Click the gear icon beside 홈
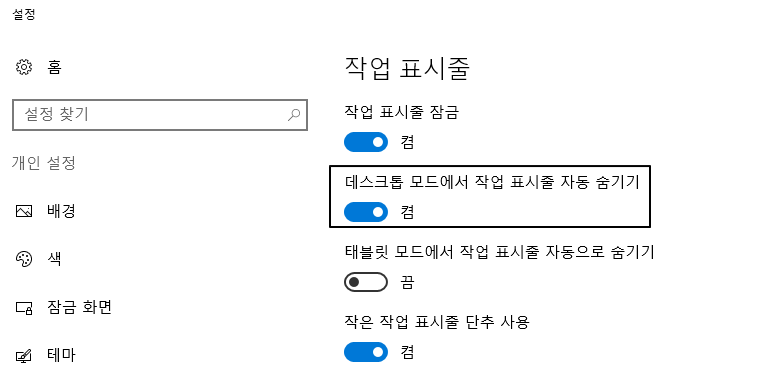 tap(24, 67)
